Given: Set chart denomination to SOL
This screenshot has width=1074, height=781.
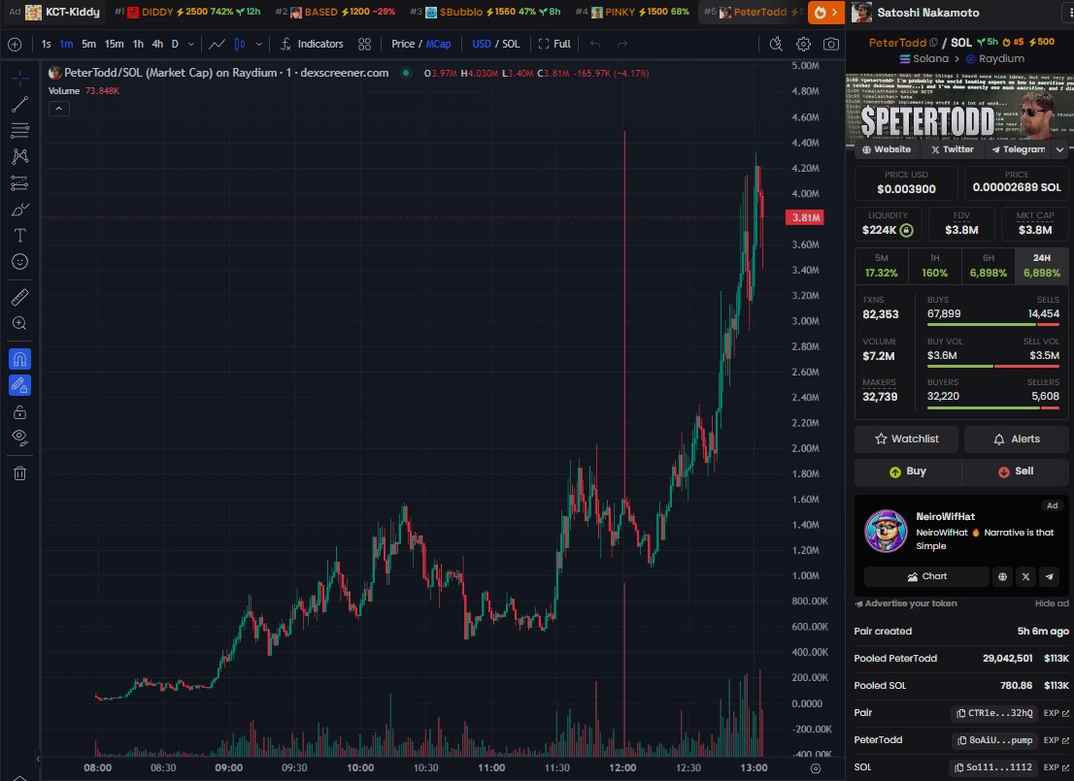Looking at the screenshot, I should click(x=511, y=45).
